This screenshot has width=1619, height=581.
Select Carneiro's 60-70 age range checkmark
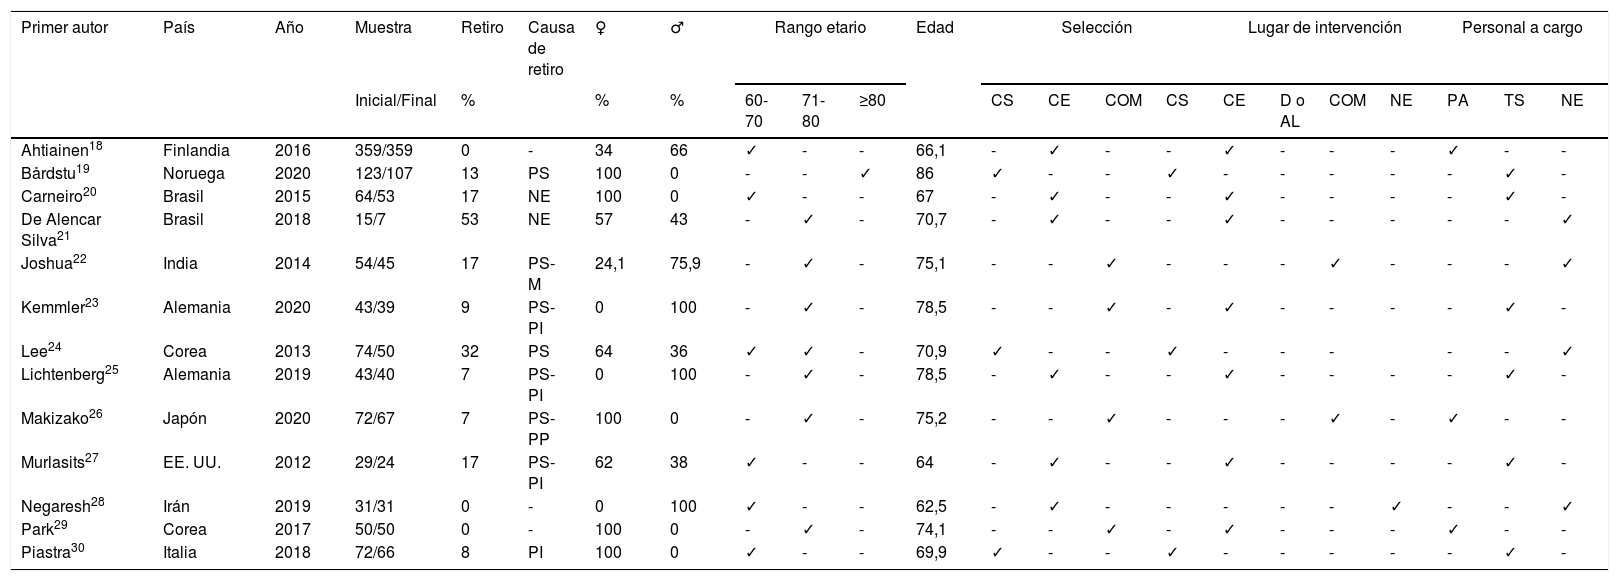click(x=751, y=196)
